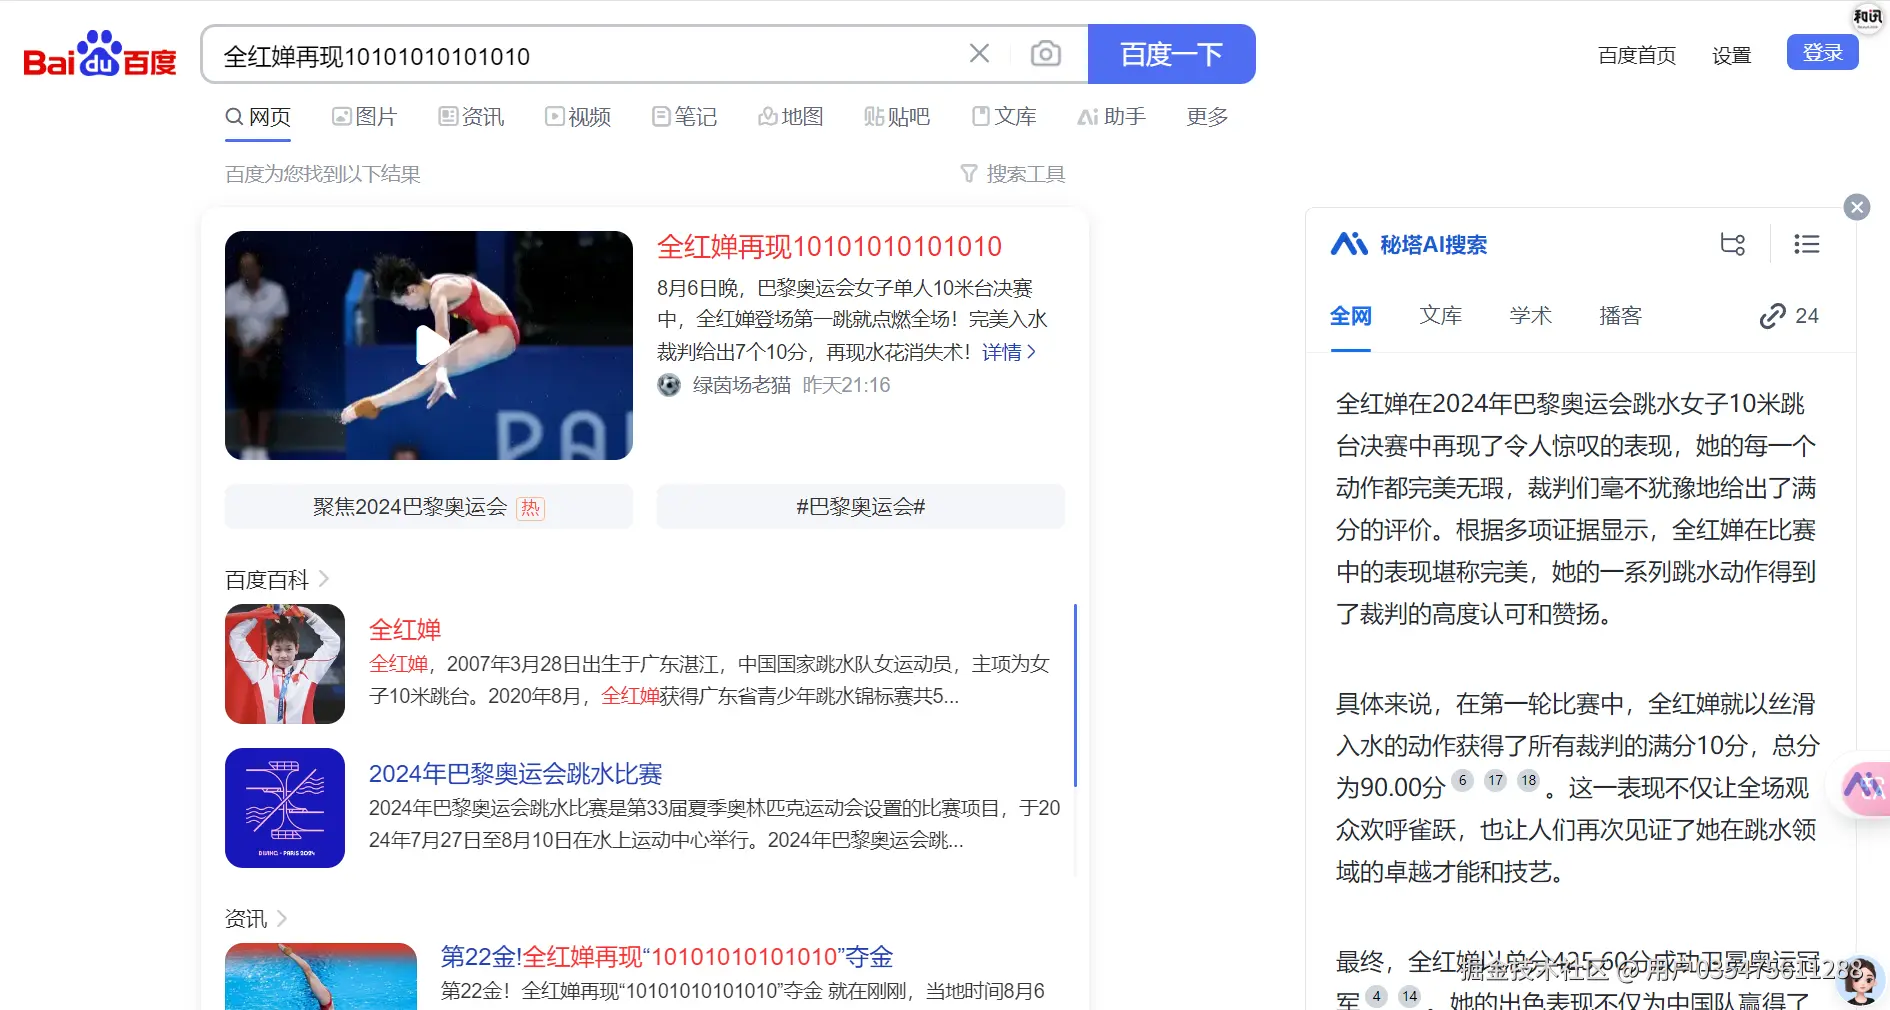Image resolution: width=1890 pixels, height=1010 pixels.
Task: Click the Baidu logo
Action: pyautogui.click(x=100, y=54)
